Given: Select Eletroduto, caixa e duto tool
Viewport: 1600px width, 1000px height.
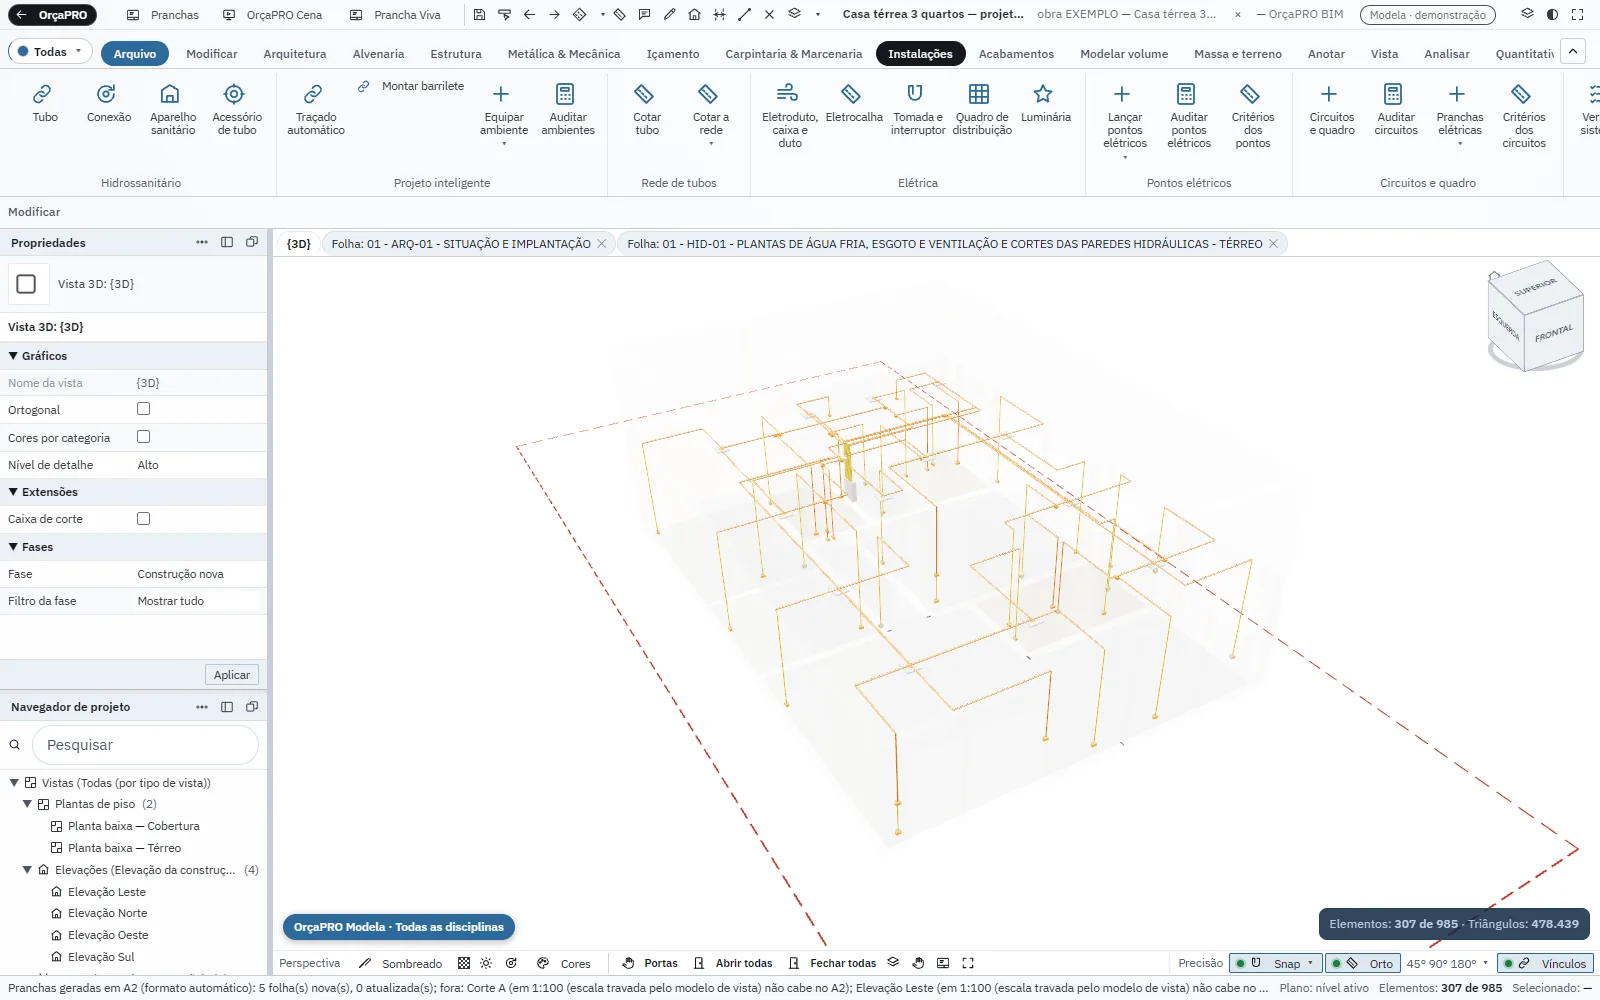Looking at the screenshot, I should pyautogui.click(x=789, y=116).
